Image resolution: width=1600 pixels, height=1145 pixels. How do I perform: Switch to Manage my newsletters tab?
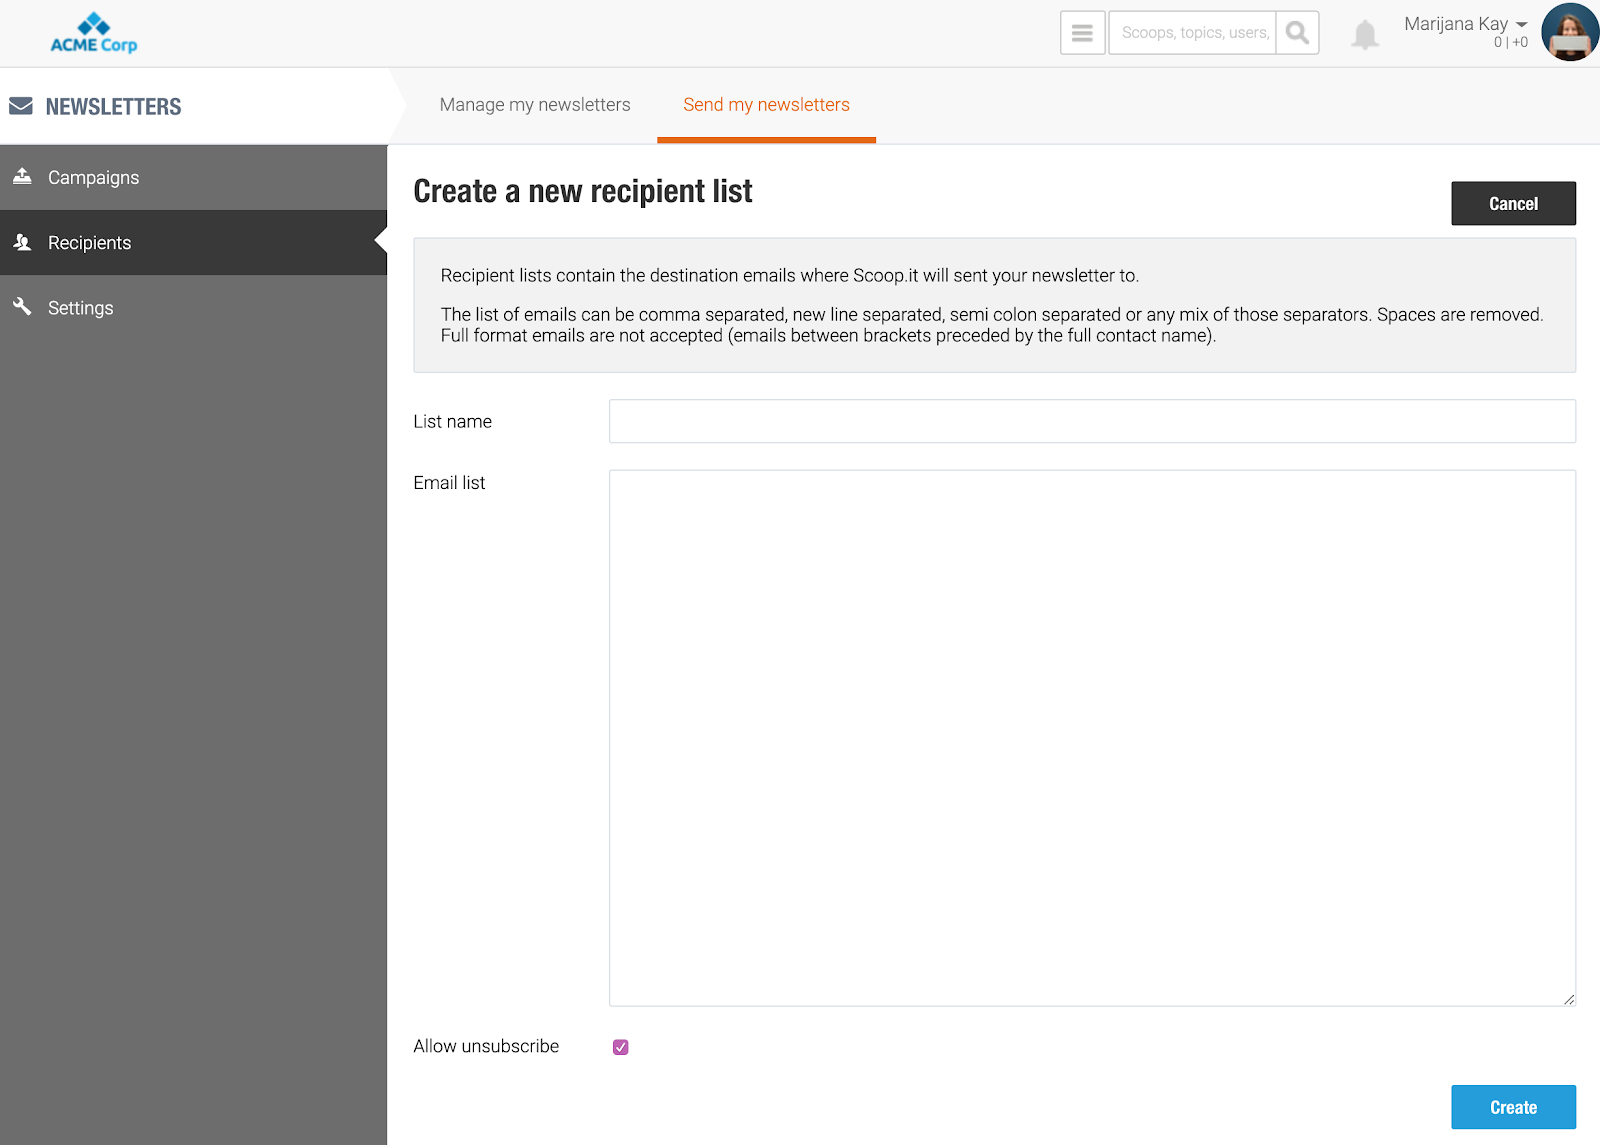(x=535, y=105)
